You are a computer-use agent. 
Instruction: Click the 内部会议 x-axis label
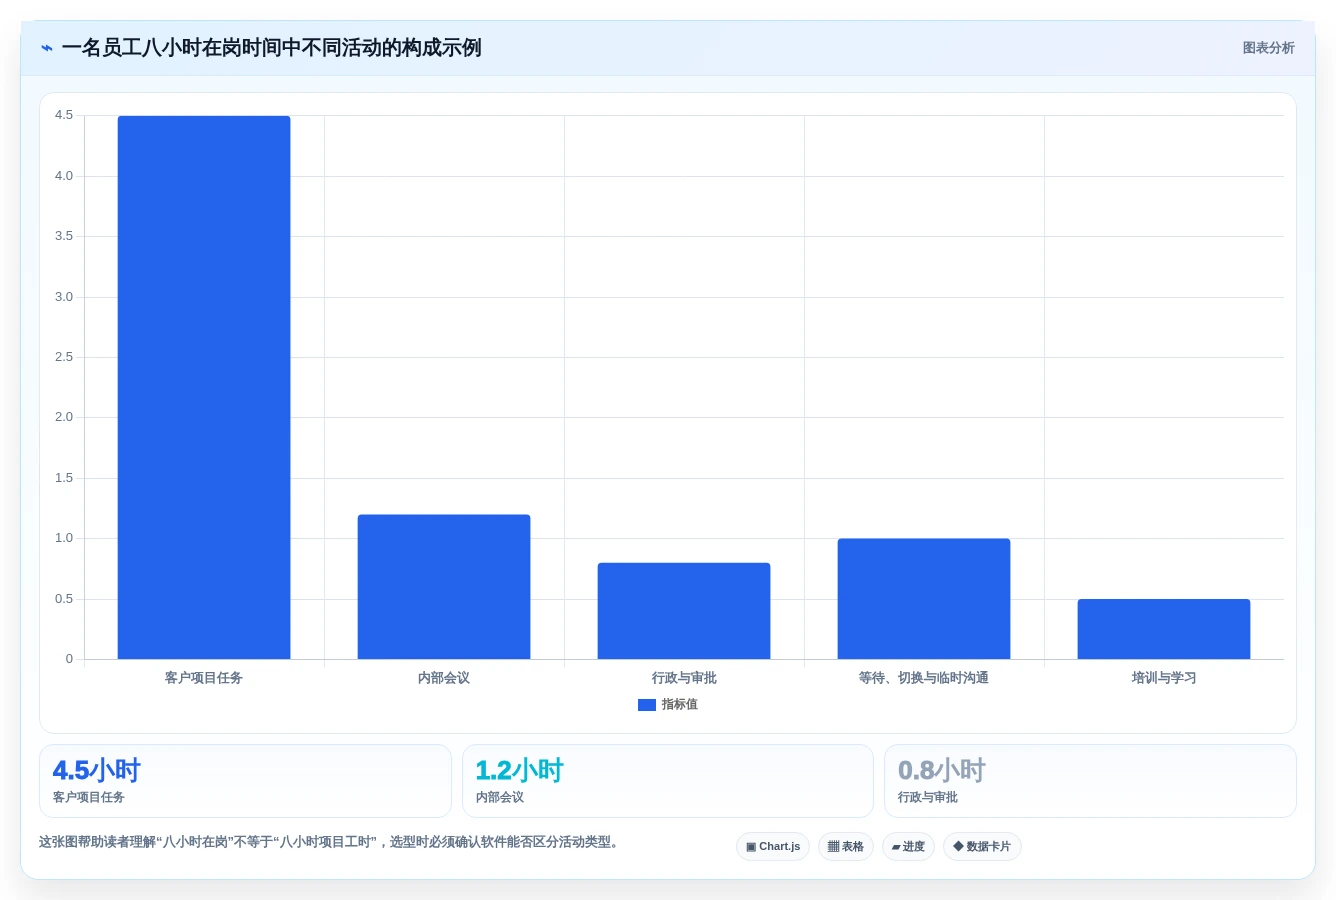click(444, 678)
